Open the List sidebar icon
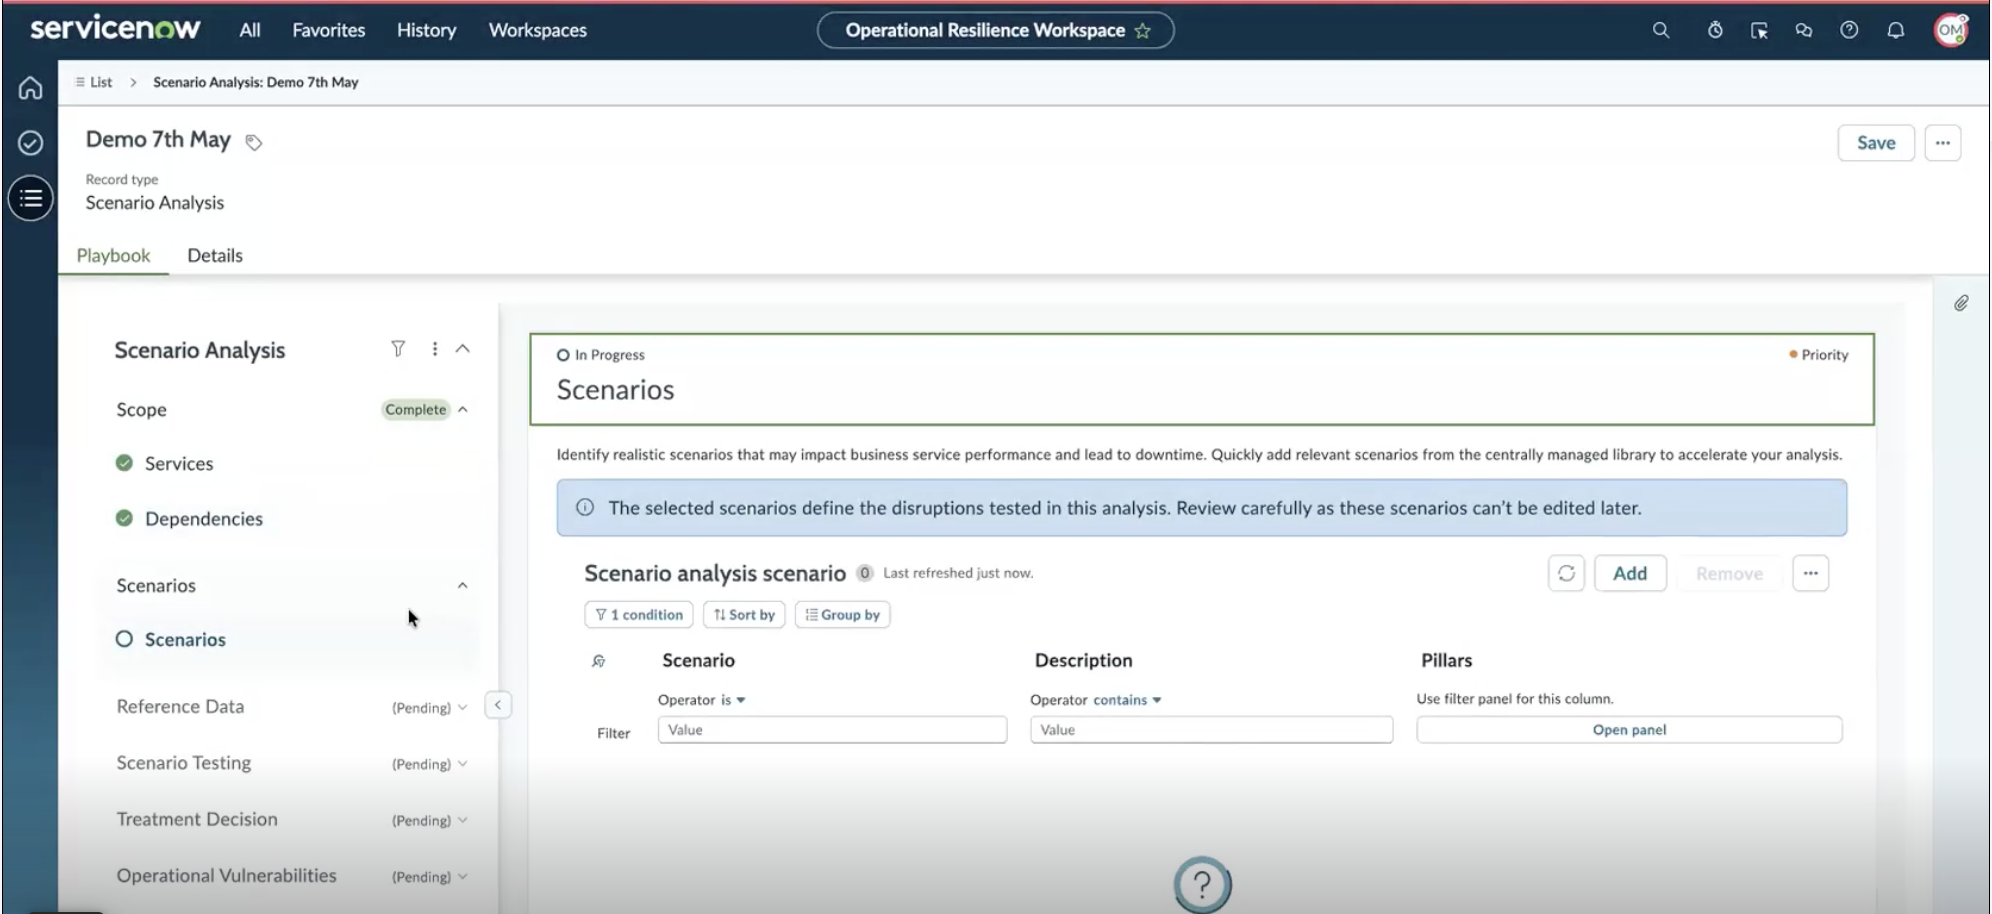The width and height of the screenshot is (1992, 914). (31, 198)
